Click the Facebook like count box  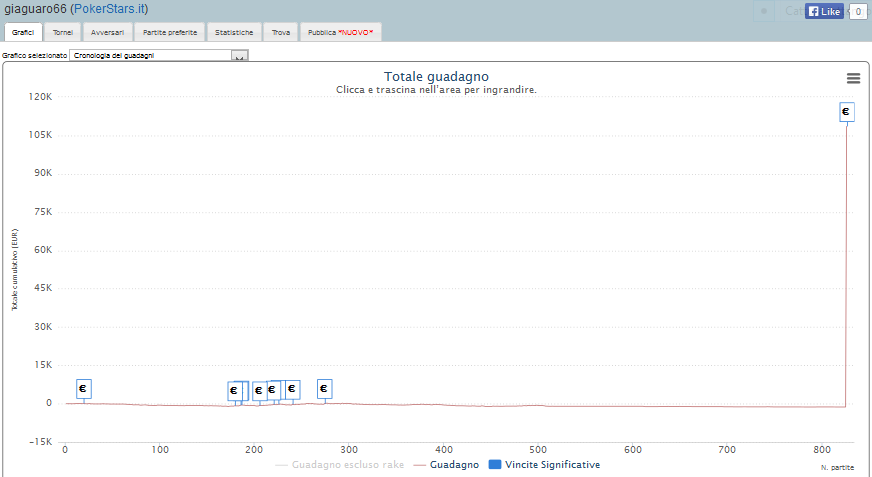pos(857,12)
